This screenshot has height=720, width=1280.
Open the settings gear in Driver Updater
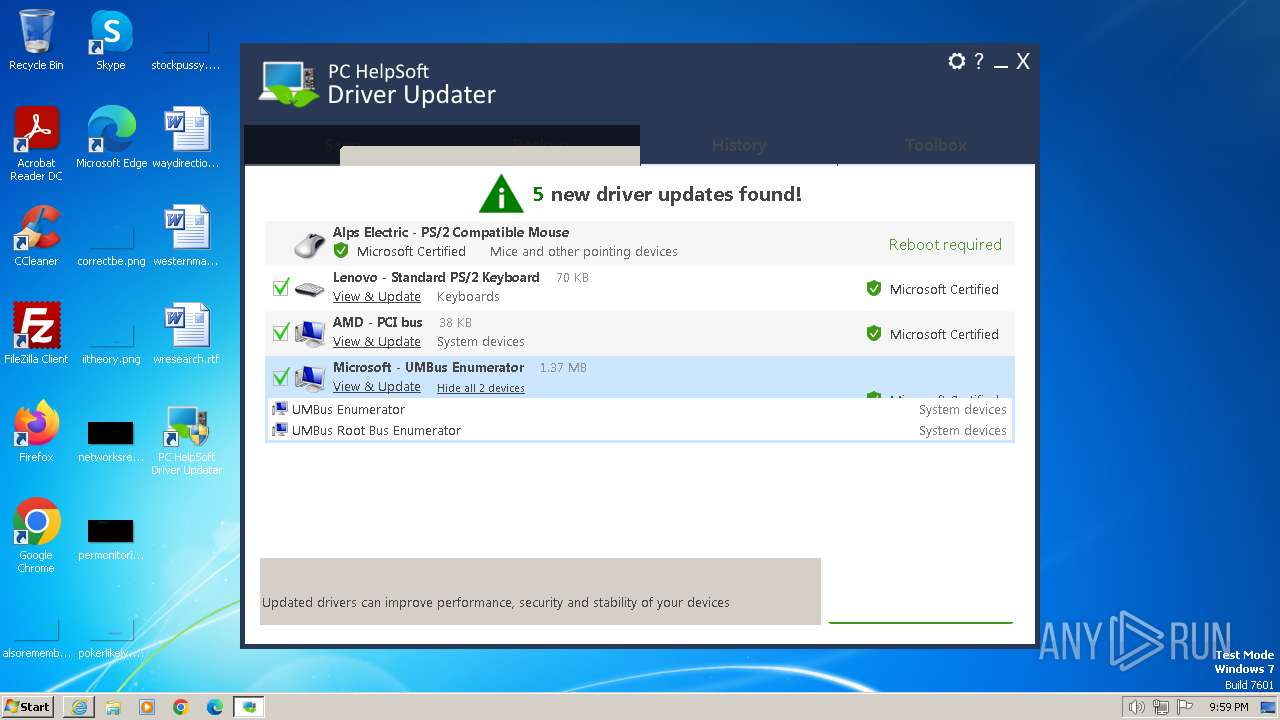(x=957, y=62)
